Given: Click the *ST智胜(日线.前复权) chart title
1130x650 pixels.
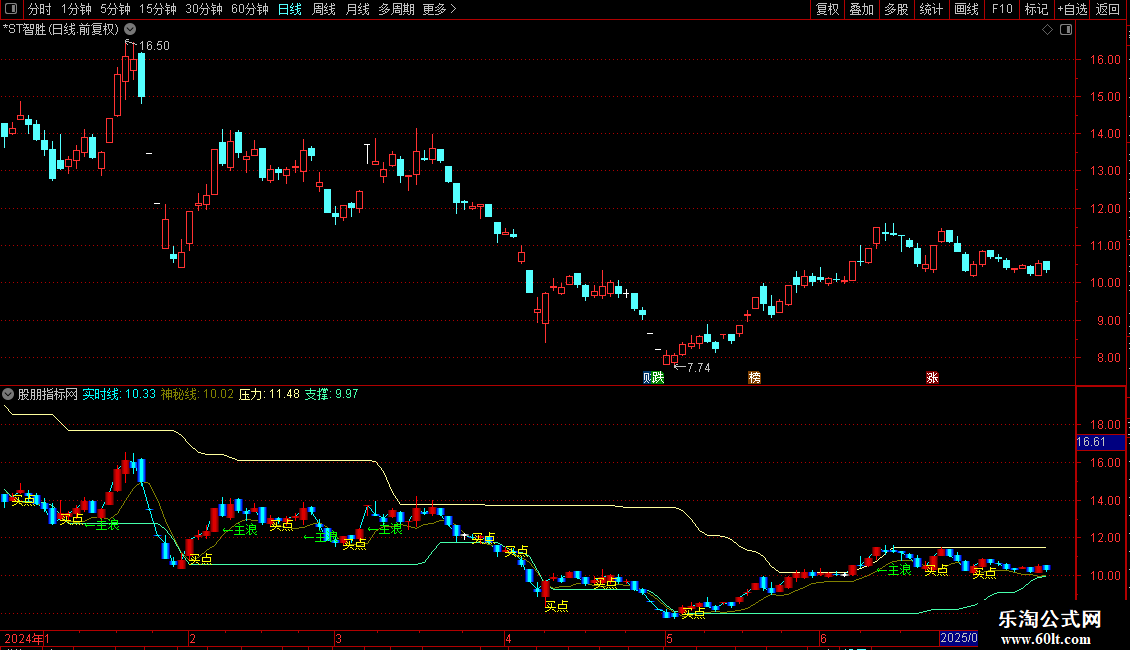Looking at the screenshot, I should tap(61, 29).
